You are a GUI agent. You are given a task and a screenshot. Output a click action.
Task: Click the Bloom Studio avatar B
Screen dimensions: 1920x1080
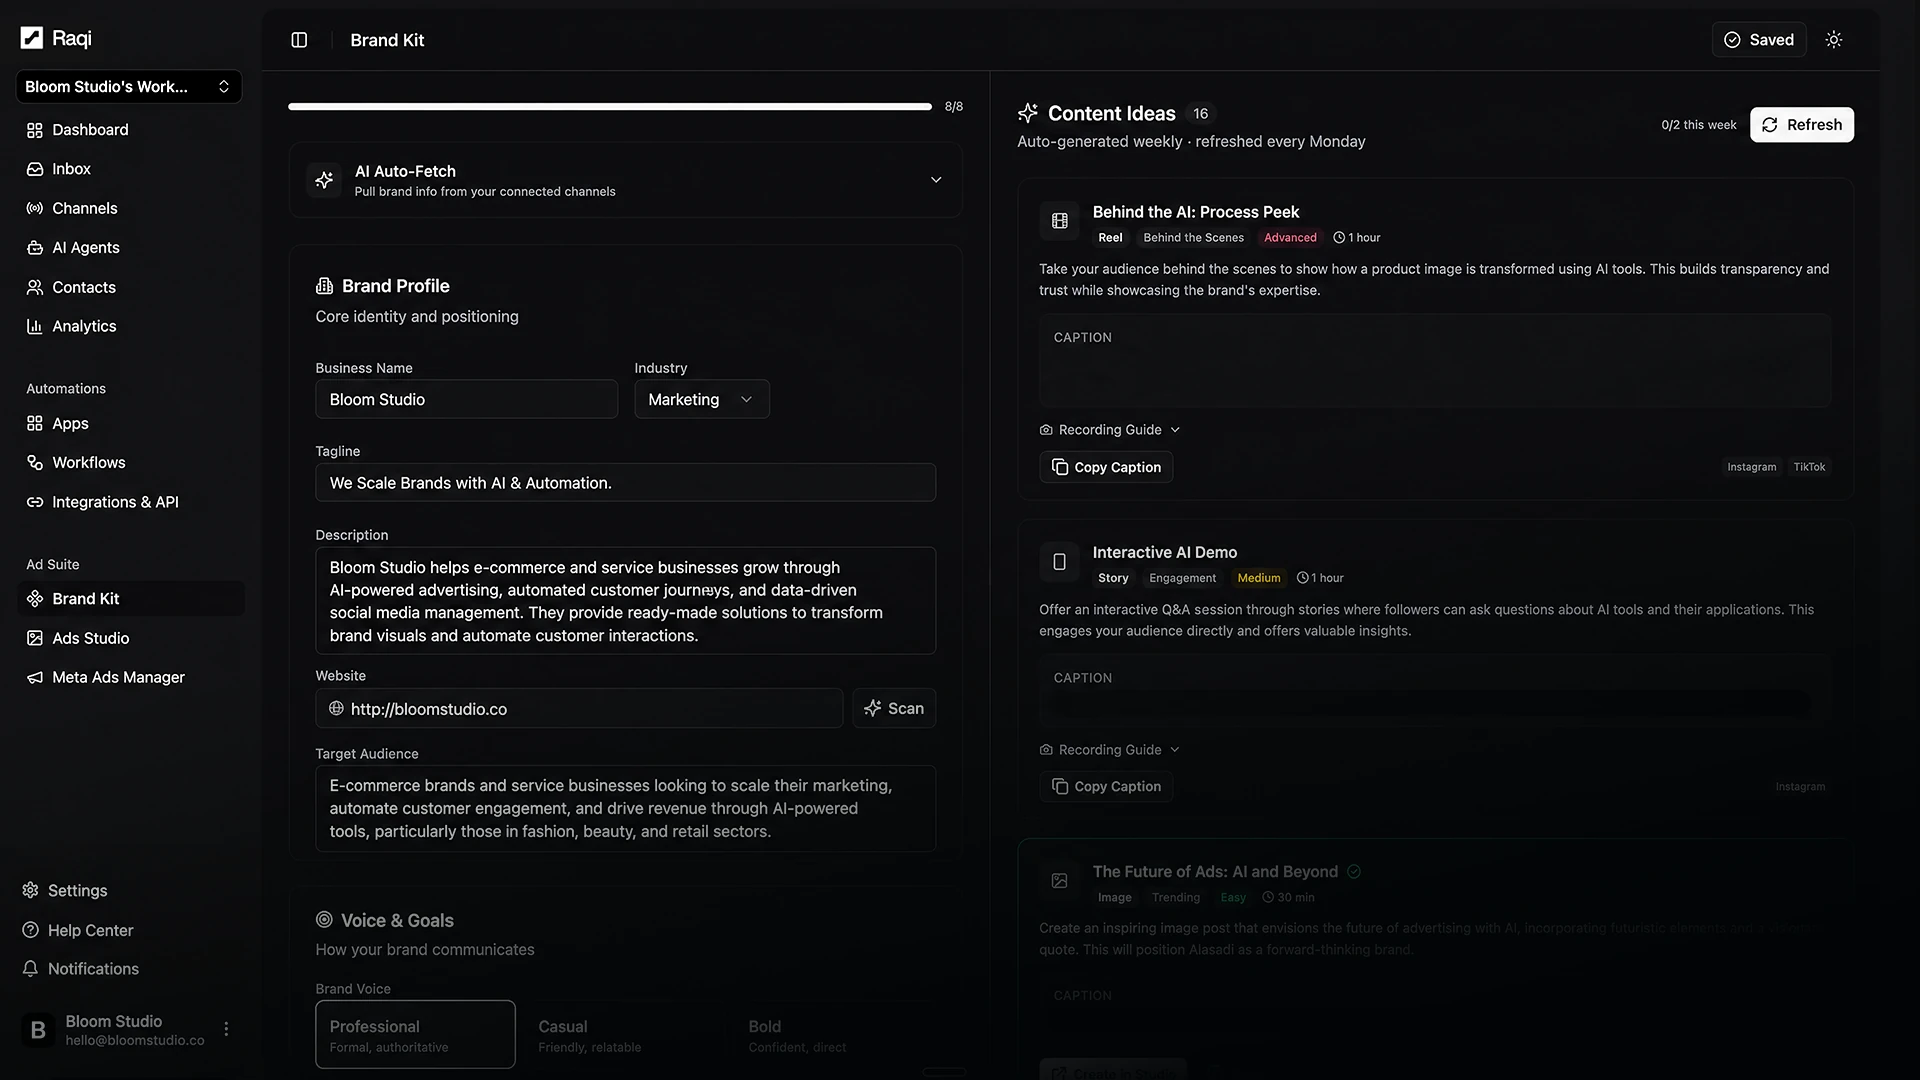click(39, 1030)
